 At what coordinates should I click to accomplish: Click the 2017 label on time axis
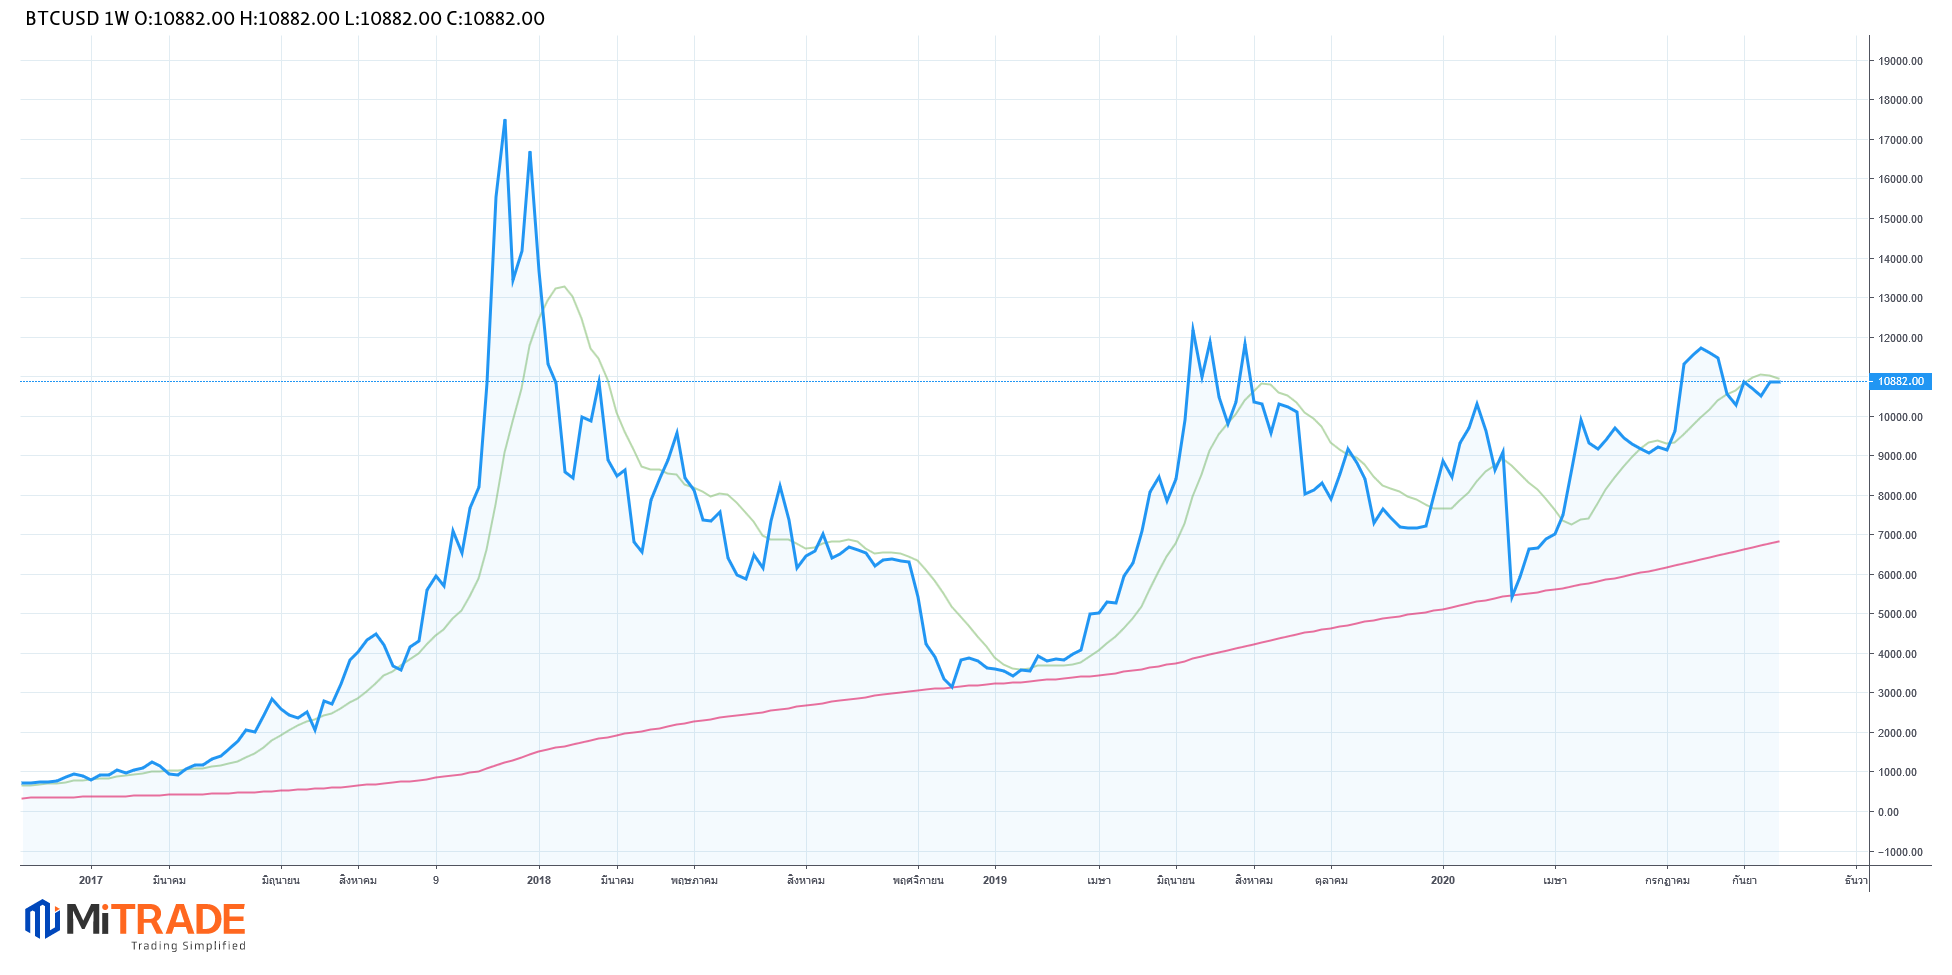[x=91, y=880]
